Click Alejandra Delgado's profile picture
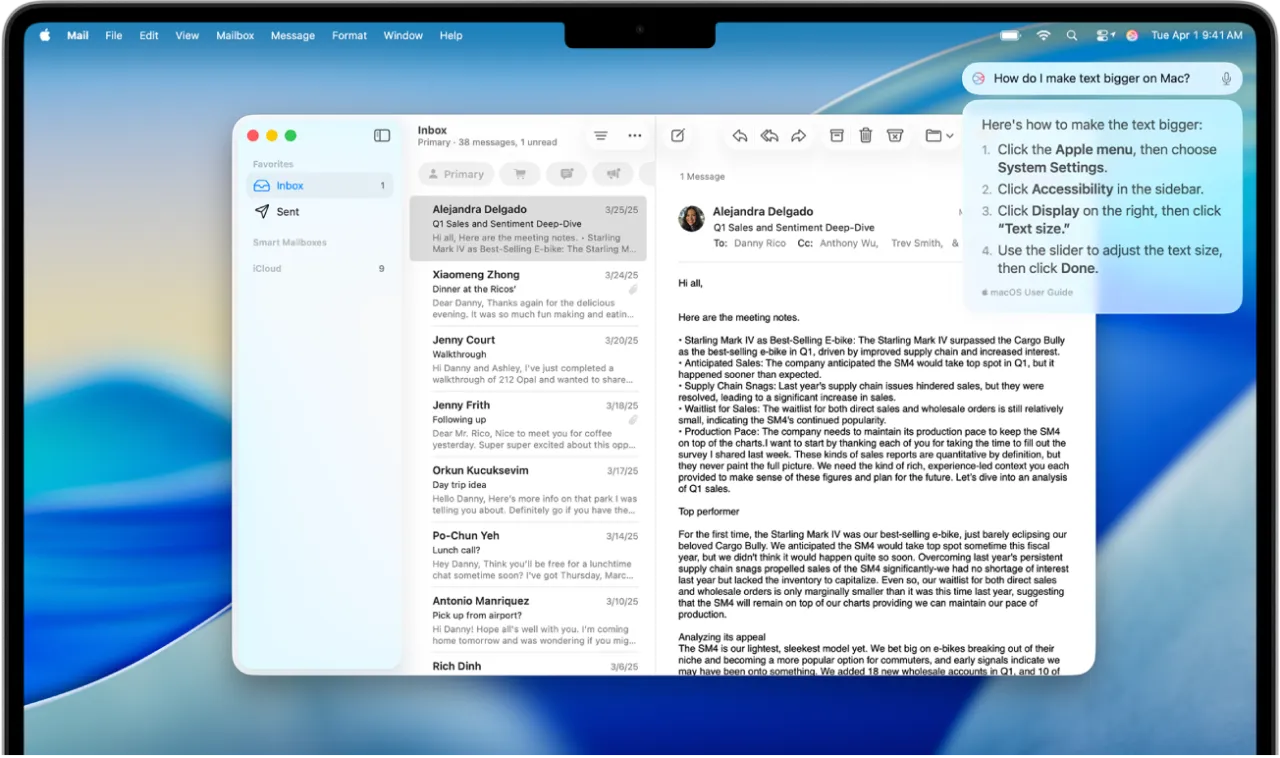The width and height of the screenshot is (1280, 758). (691, 219)
